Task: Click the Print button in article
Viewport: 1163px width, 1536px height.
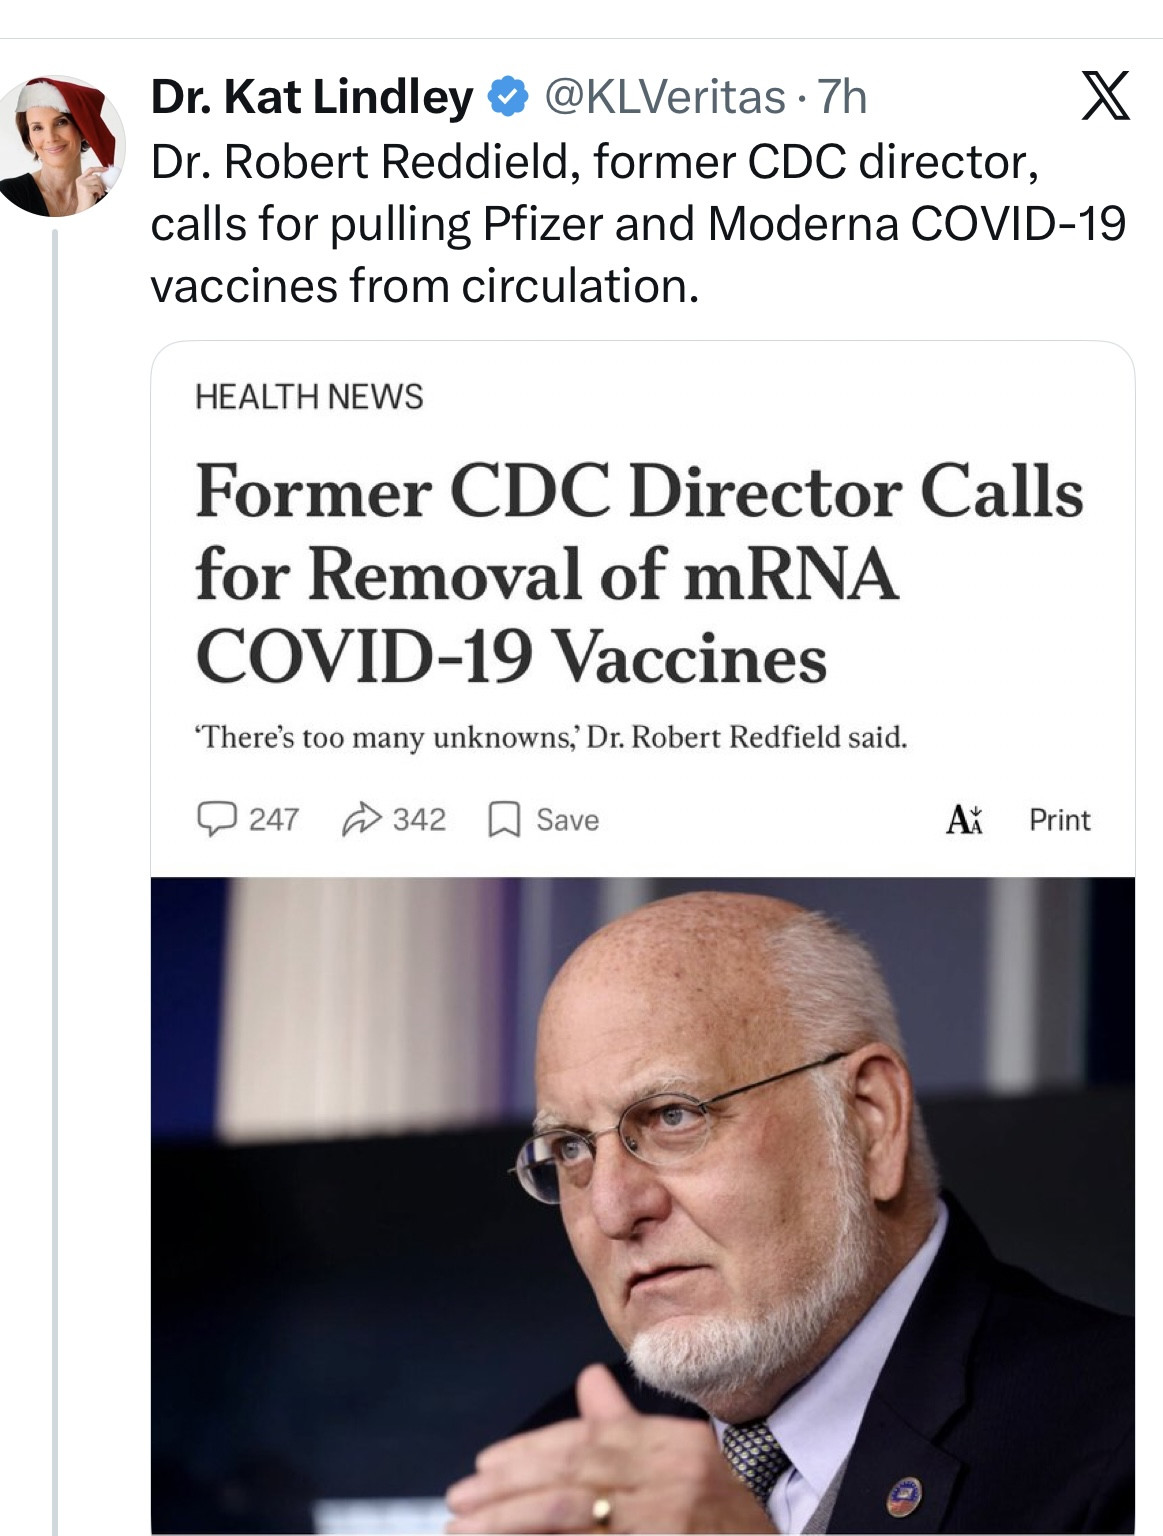Action: click(x=1059, y=820)
